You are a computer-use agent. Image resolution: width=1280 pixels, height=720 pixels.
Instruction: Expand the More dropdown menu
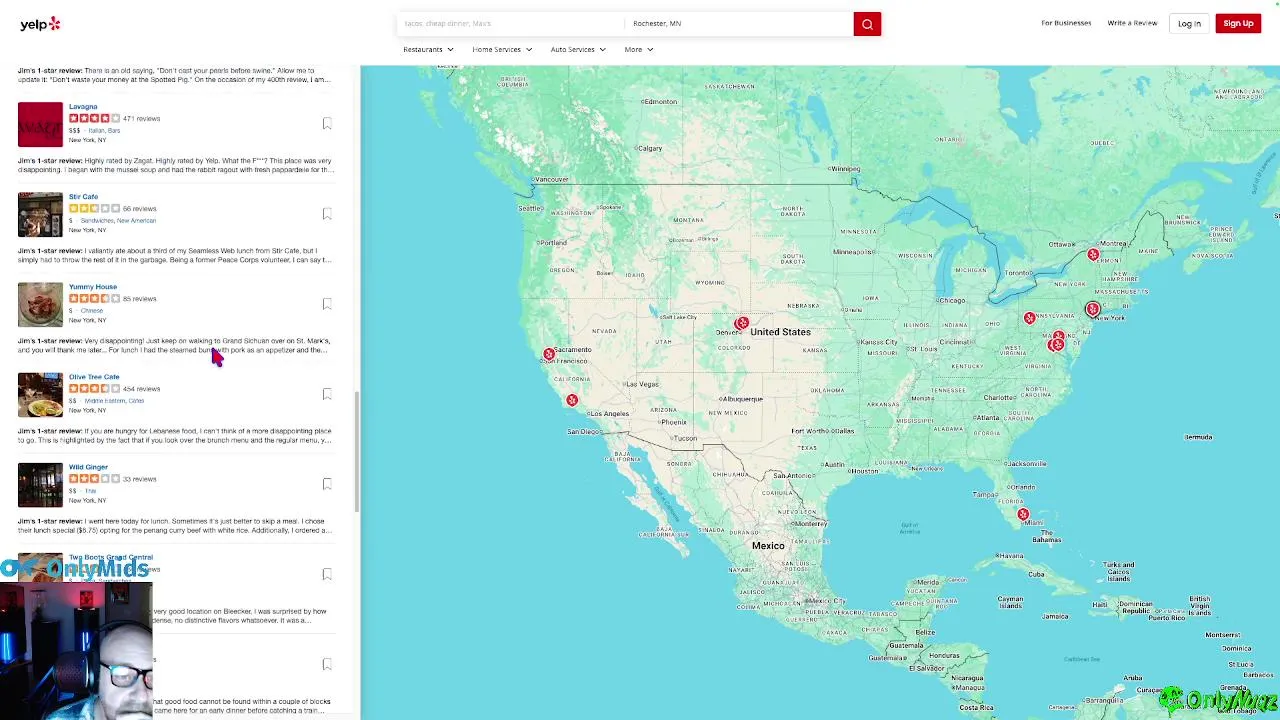[x=639, y=49]
